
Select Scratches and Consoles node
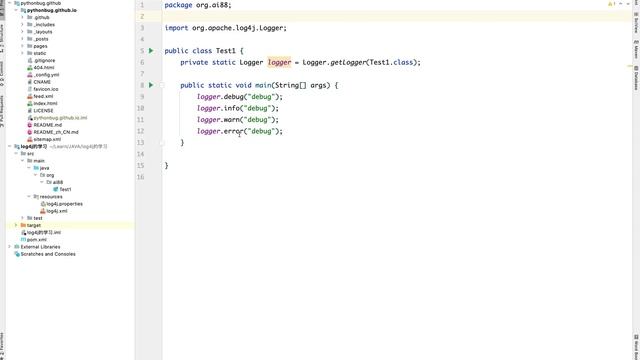tap(48, 254)
